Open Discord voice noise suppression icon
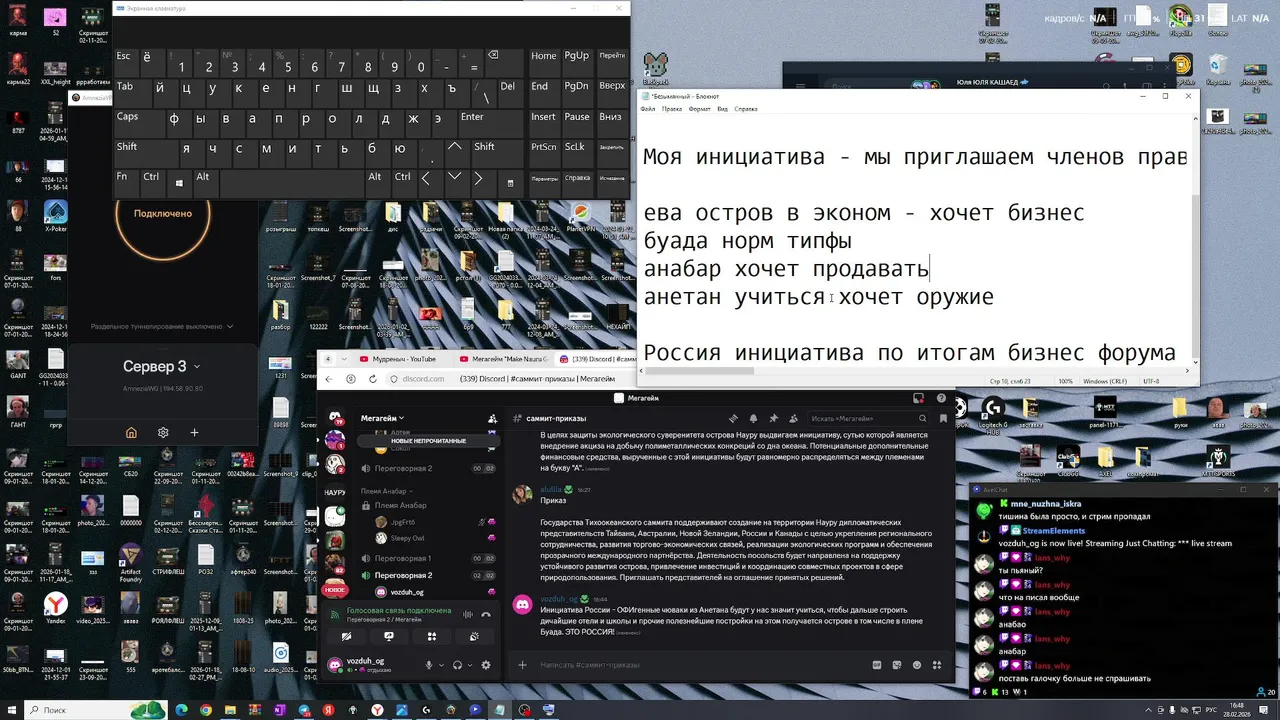Image resolution: width=1280 pixels, height=720 pixels. [x=468, y=614]
